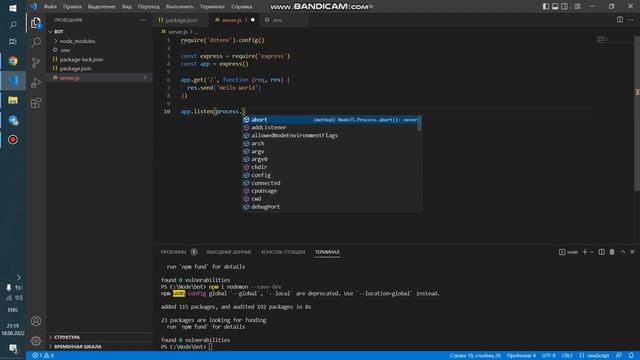Screen dimensions: 640x360
Task: Choose the addListener suggestion
Action: coord(331,127)
